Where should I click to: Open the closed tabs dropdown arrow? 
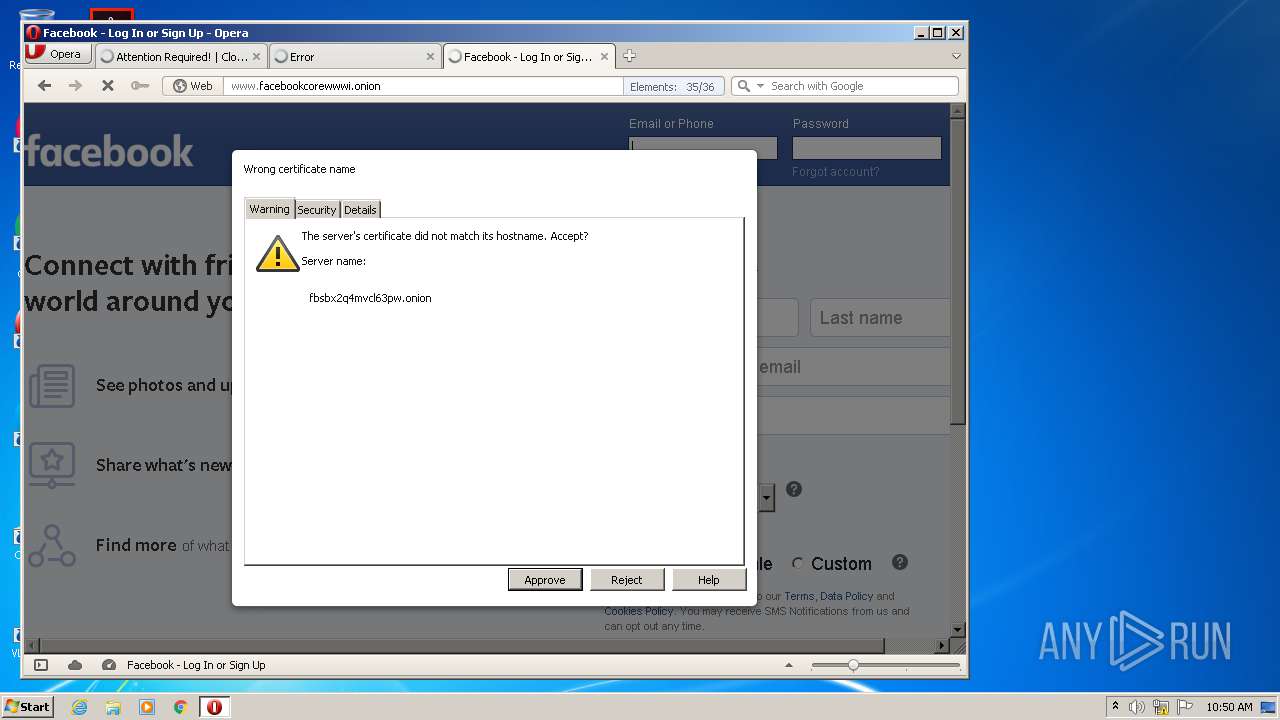[956, 56]
